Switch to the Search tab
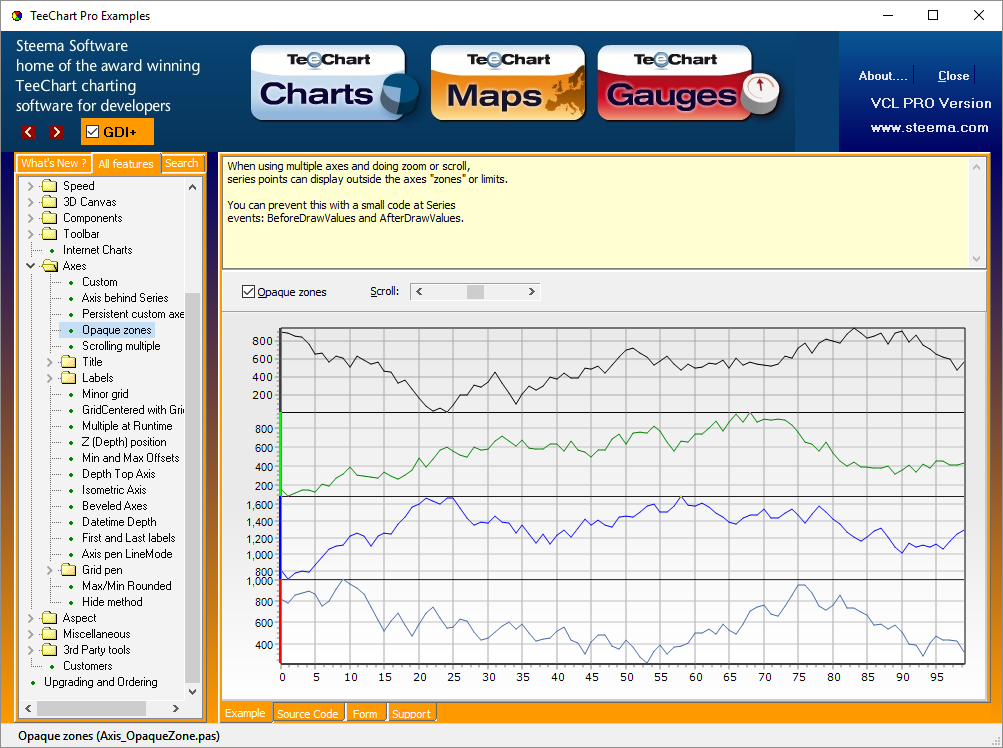Screen dimensions: 1003x748 182,163
